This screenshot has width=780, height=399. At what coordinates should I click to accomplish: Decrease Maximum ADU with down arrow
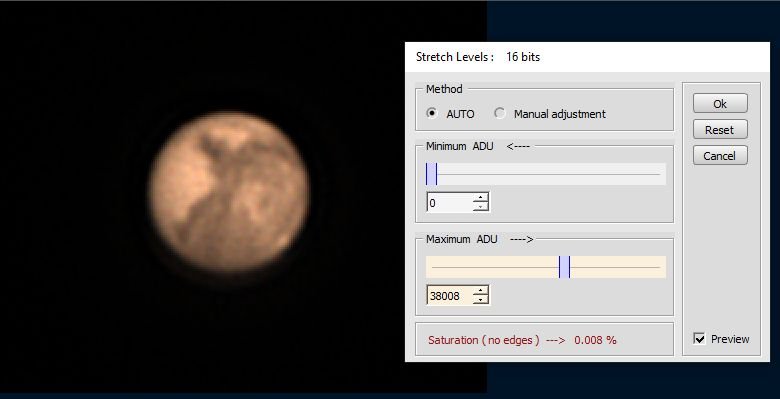481,299
